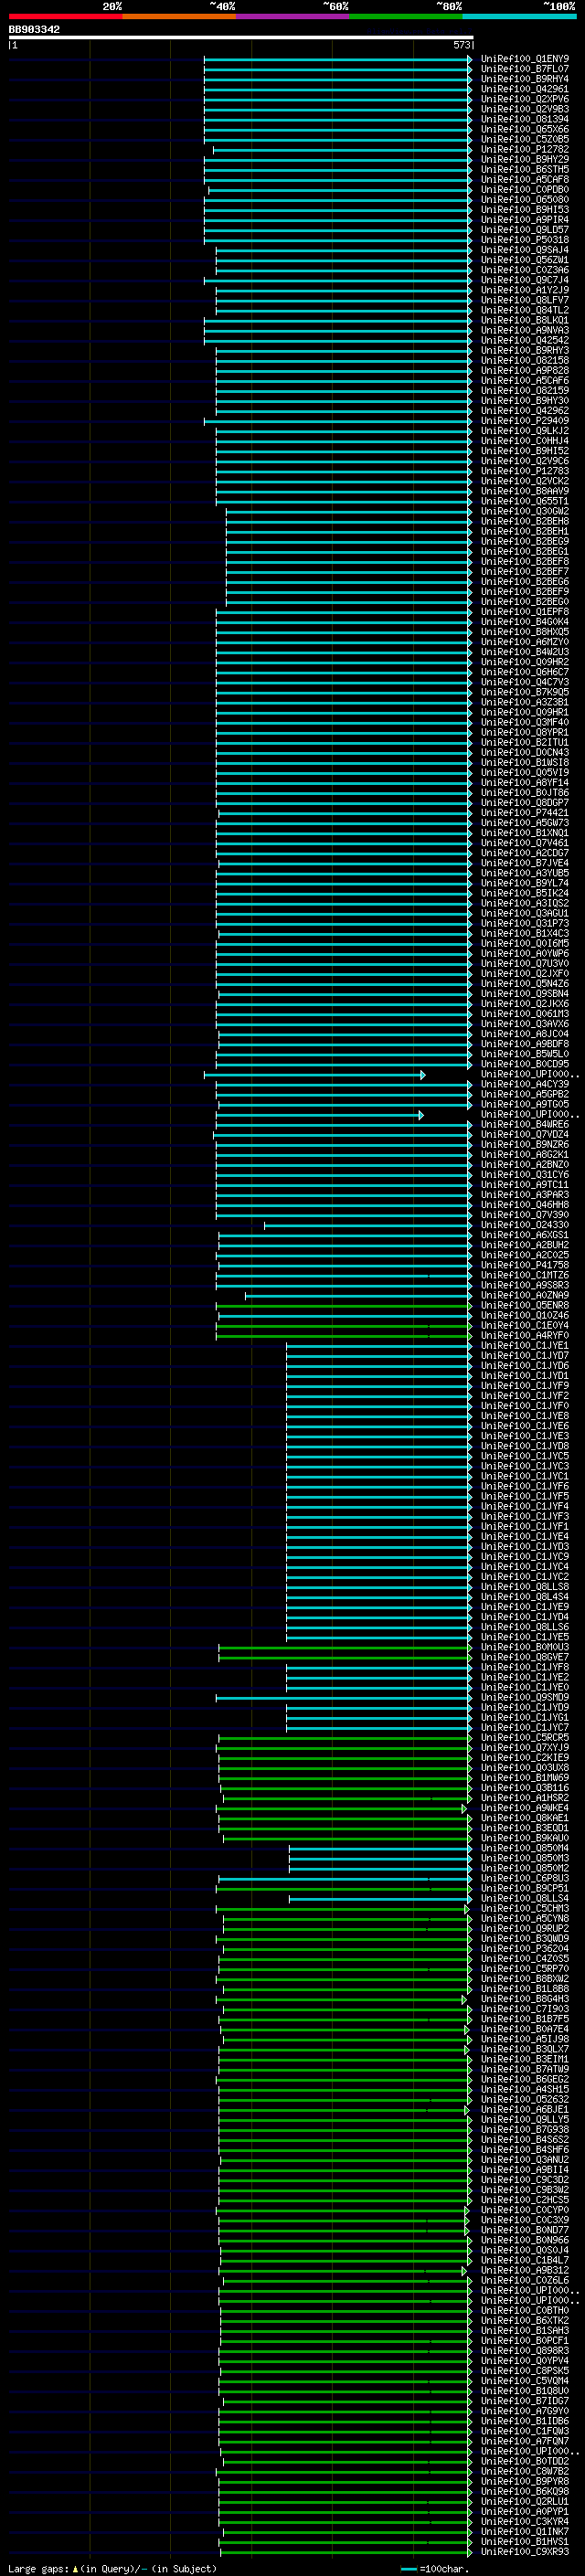Select hit UniRef100_P50318

click(x=525, y=240)
